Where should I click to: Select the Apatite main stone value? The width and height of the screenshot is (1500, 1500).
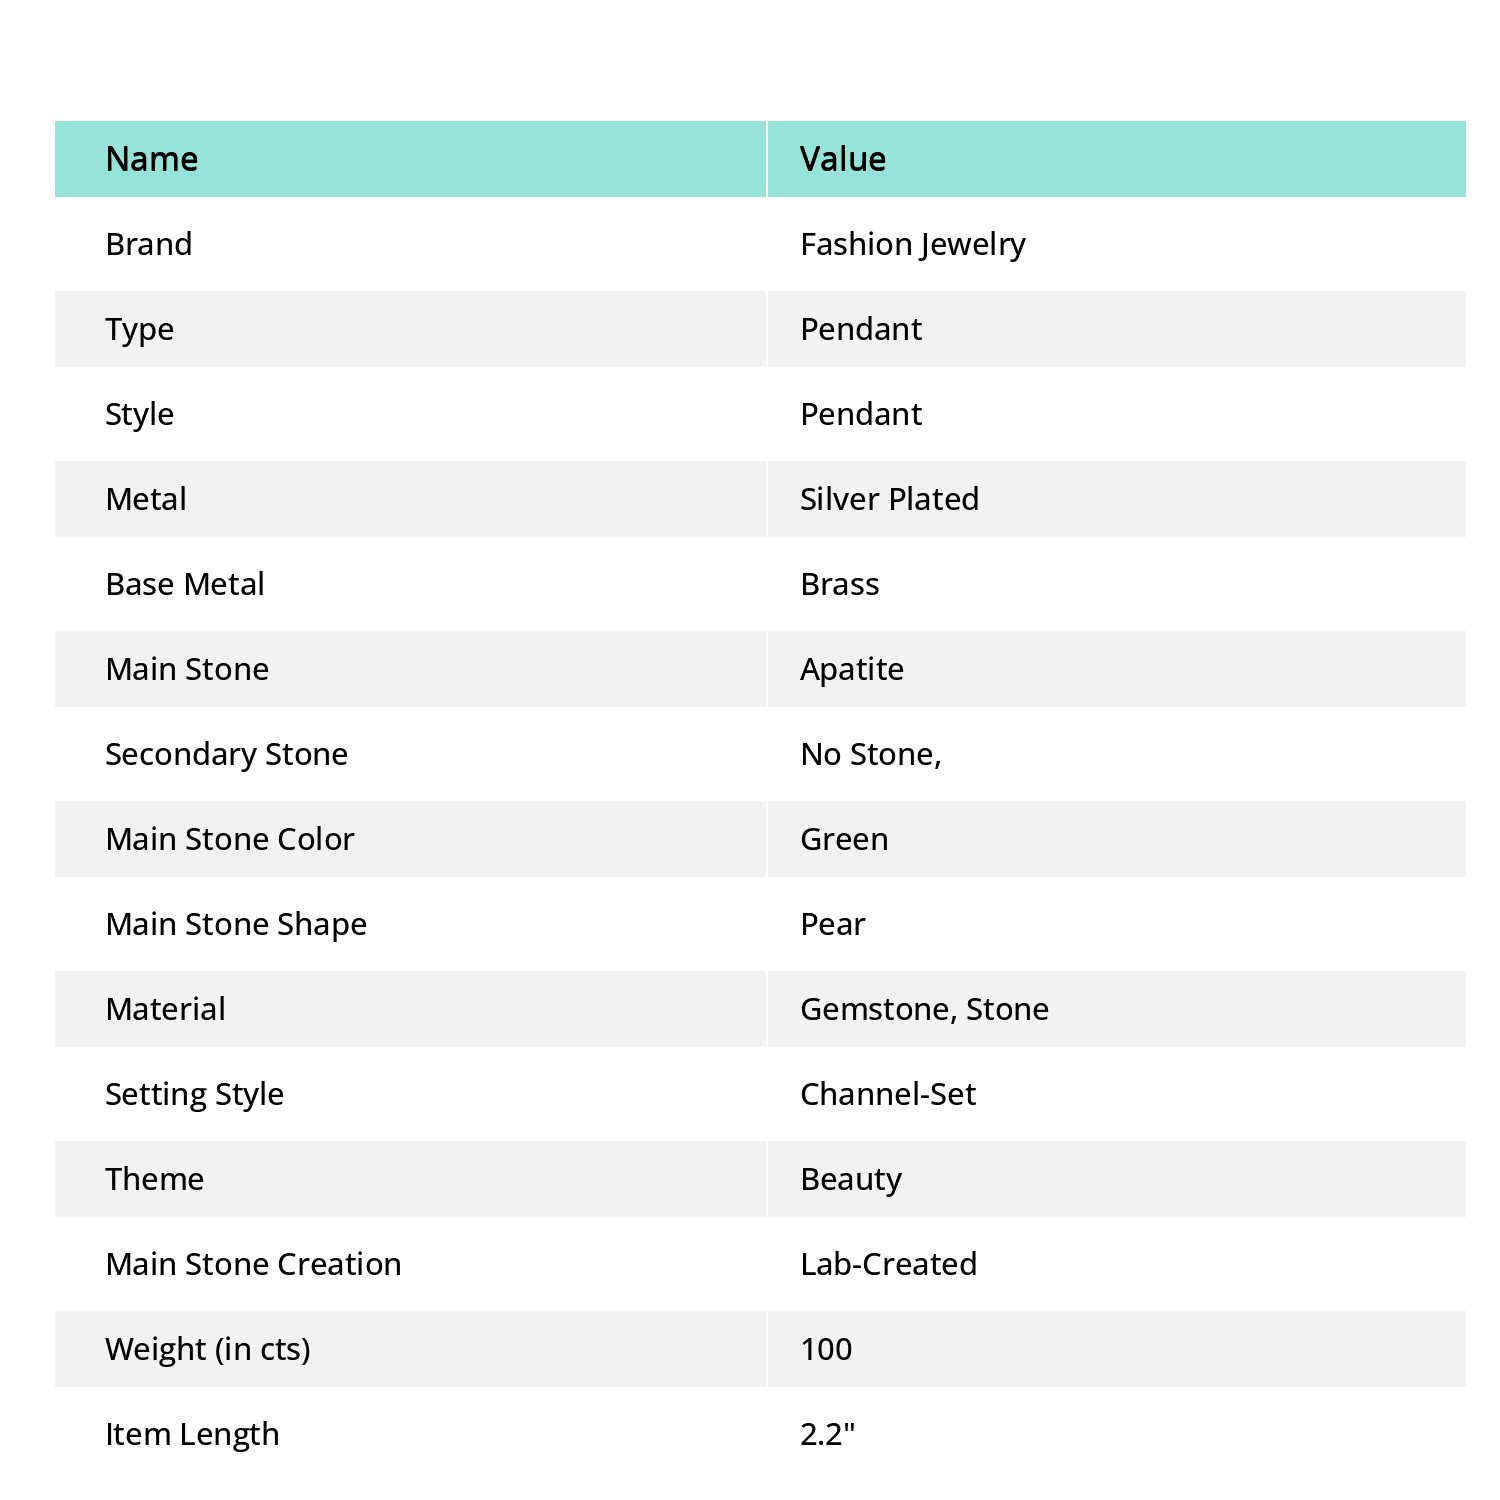[x=852, y=670]
